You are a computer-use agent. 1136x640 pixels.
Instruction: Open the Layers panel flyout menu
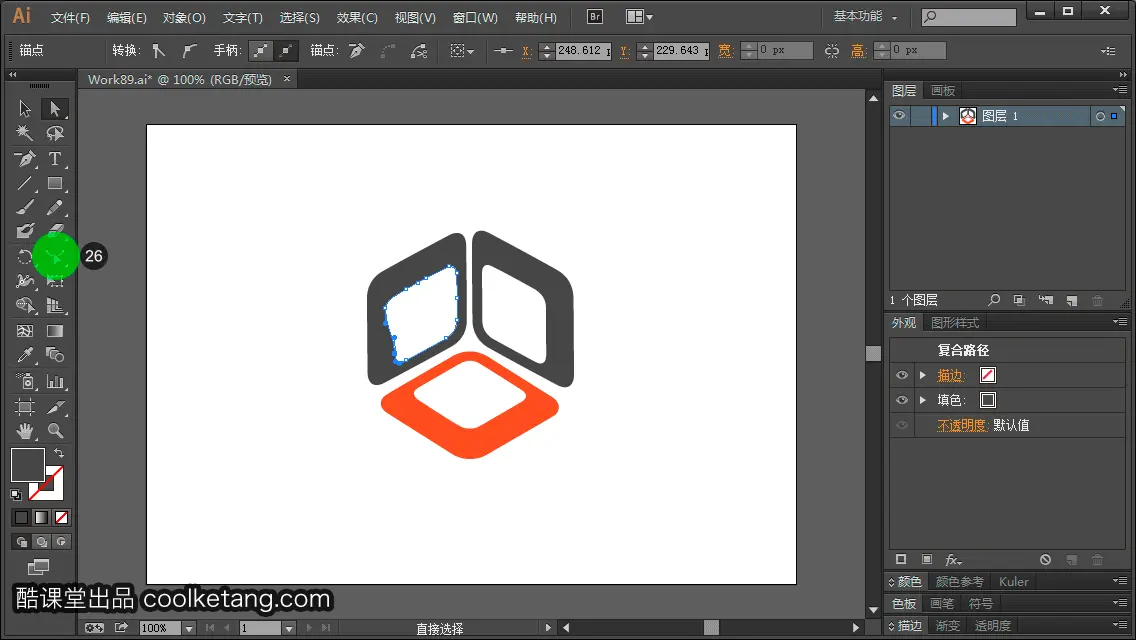(x=1119, y=90)
